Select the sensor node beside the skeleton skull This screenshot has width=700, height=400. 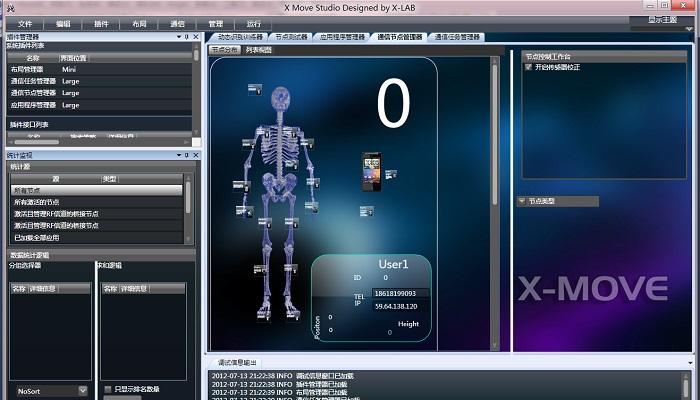(x=255, y=89)
